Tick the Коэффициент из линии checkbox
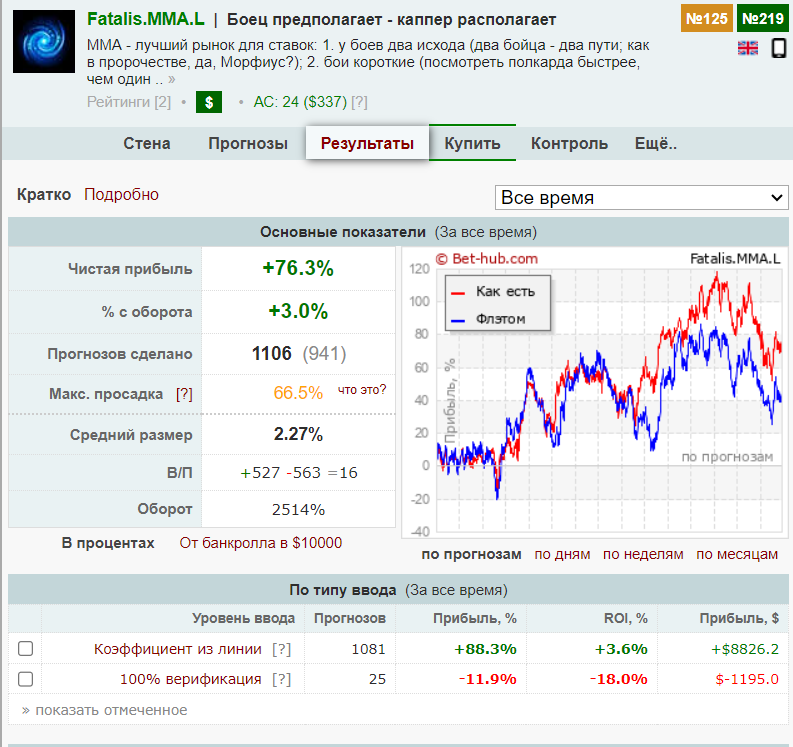Viewport: 793px width, 747px height. coord(26,649)
